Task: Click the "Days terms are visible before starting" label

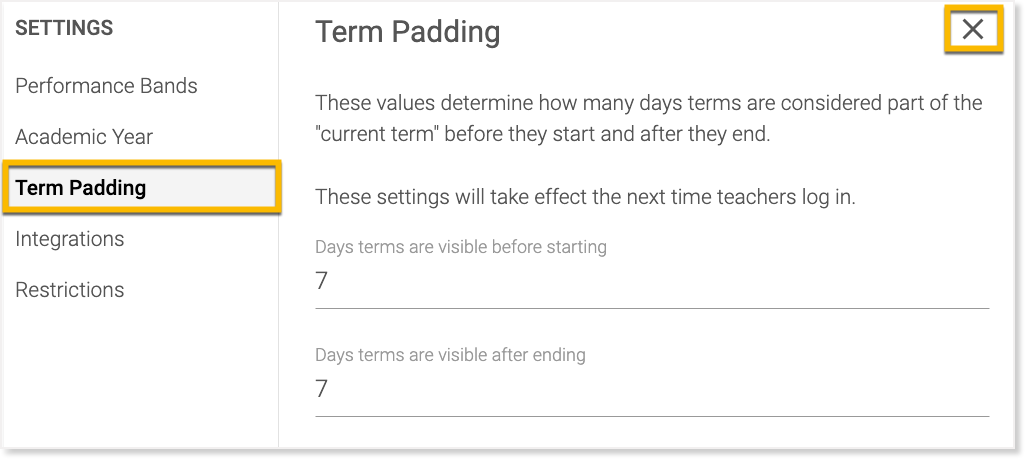Action: pyautogui.click(x=460, y=247)
